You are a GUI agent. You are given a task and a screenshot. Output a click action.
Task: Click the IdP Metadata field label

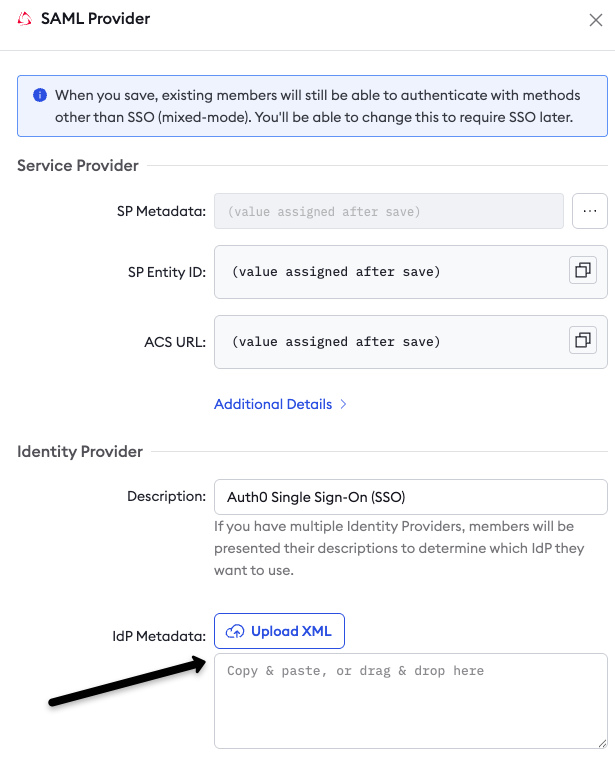(x=159, y=636)
